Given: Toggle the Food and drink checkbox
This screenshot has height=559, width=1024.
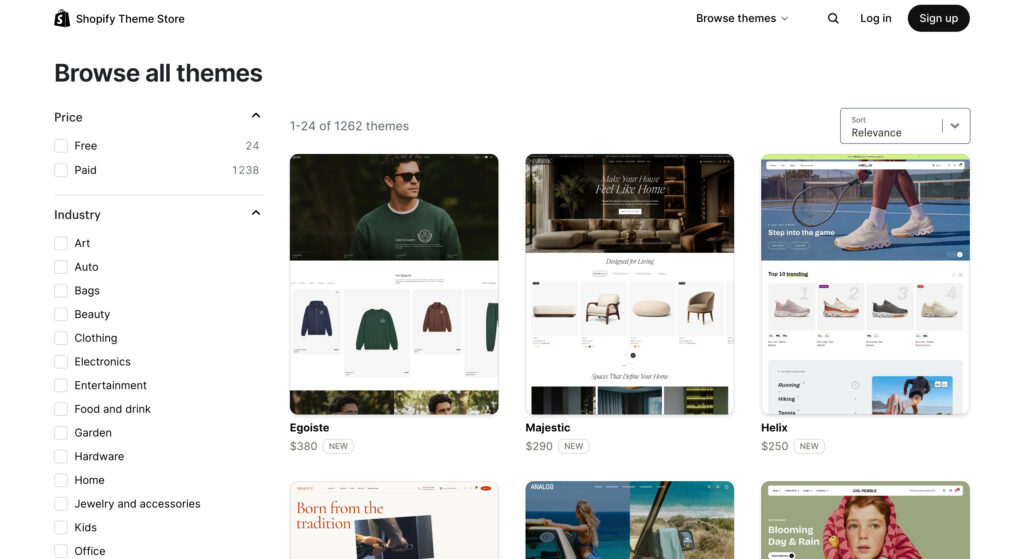Looking at the screenshot, I should tap(61, 409).
